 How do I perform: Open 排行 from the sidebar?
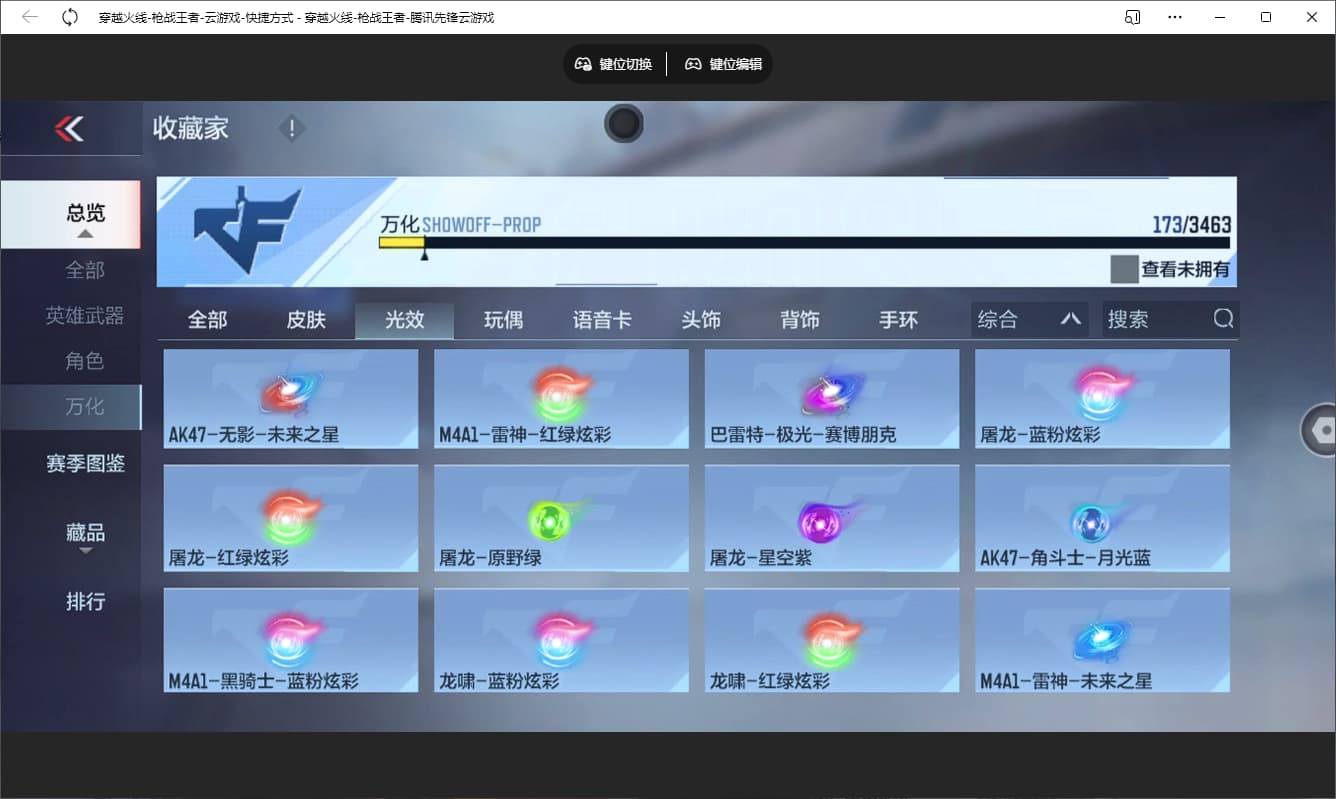point(84,601)
